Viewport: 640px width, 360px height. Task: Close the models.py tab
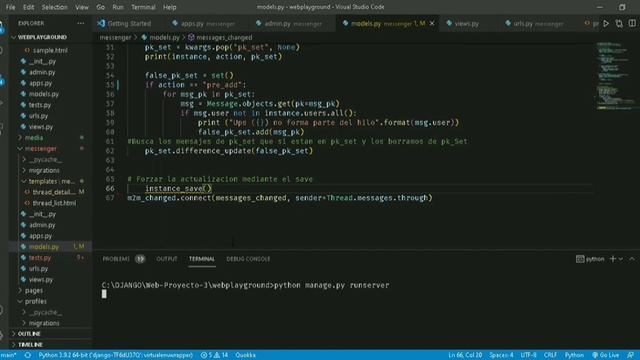(432, 24)
